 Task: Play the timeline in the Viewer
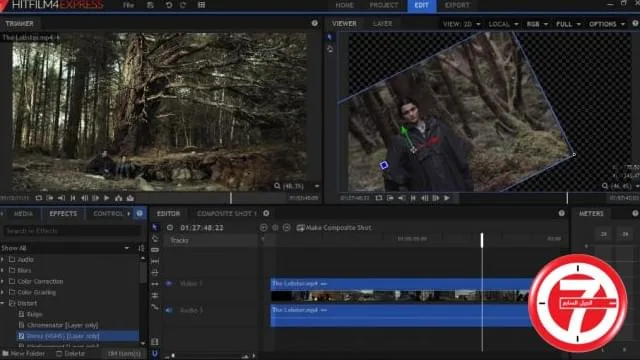[x=447, y=198]
